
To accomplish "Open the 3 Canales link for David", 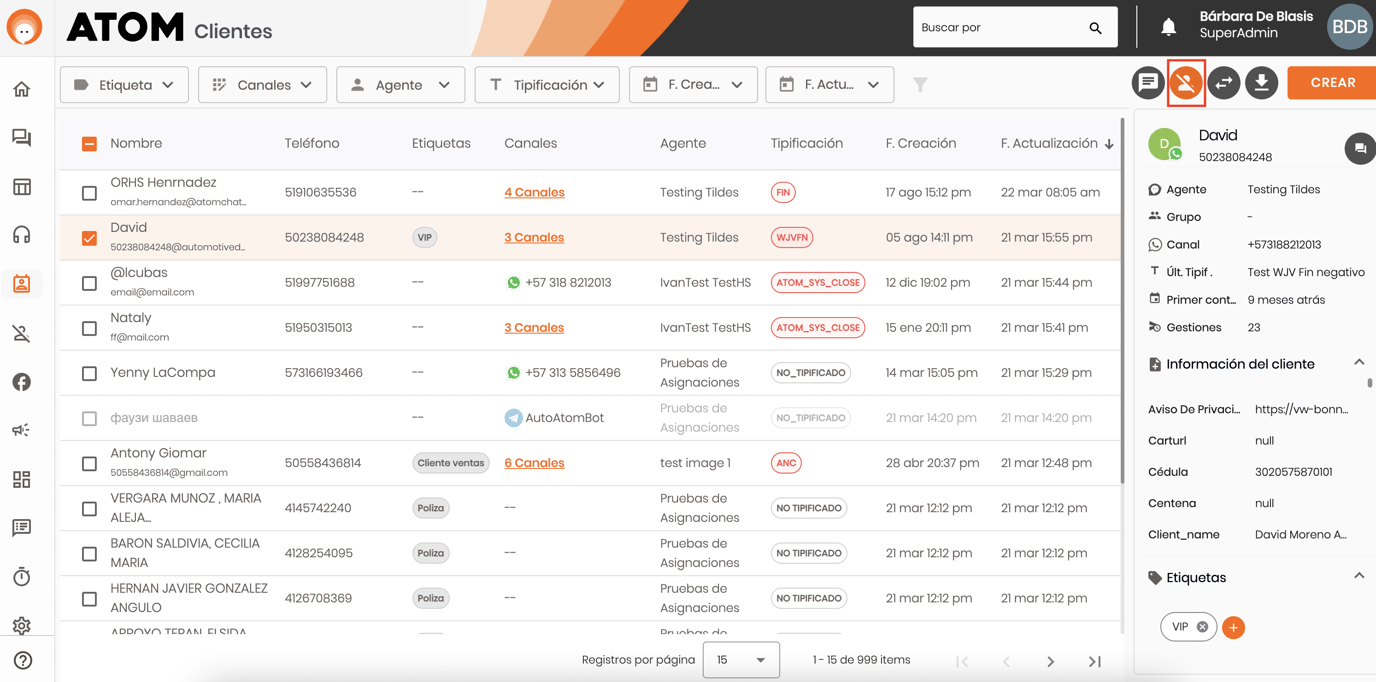I will [534, 237].
